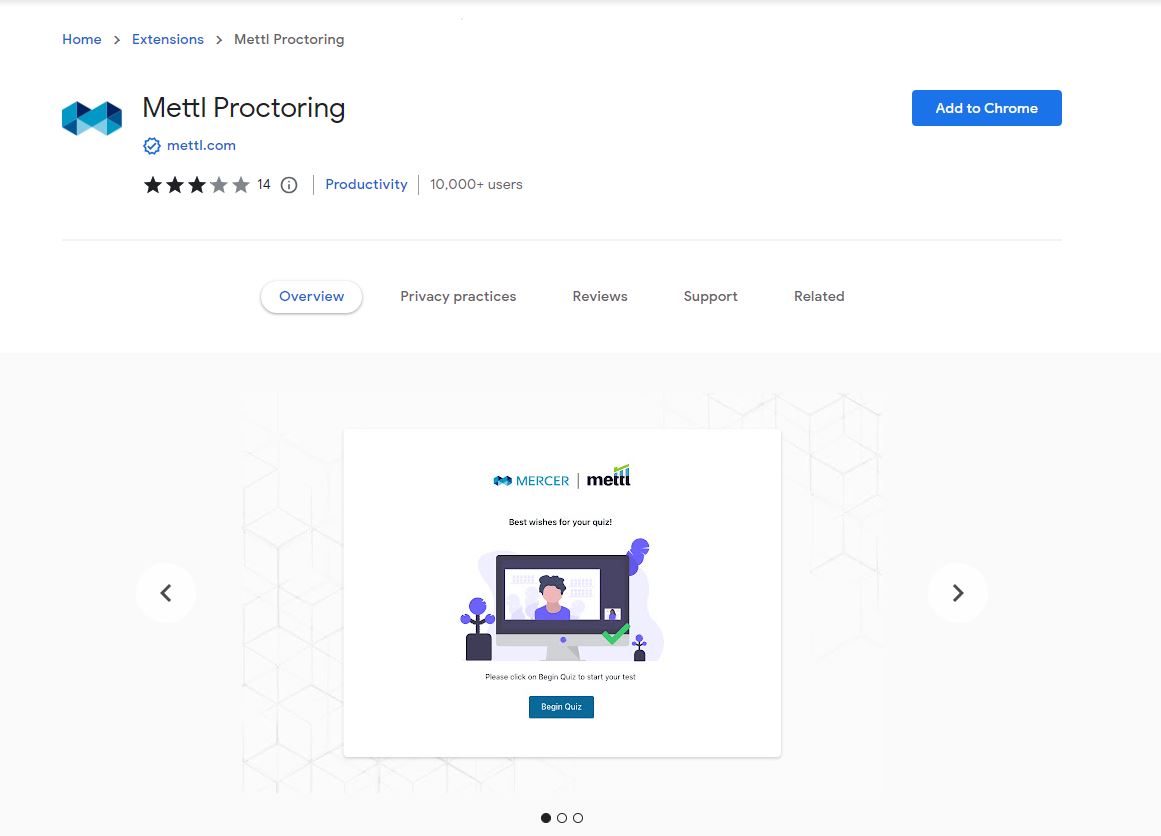Click the Mettl Proctoring breadcrumb text
This screenshot has width=1161, height=836.
pos(289,39)
